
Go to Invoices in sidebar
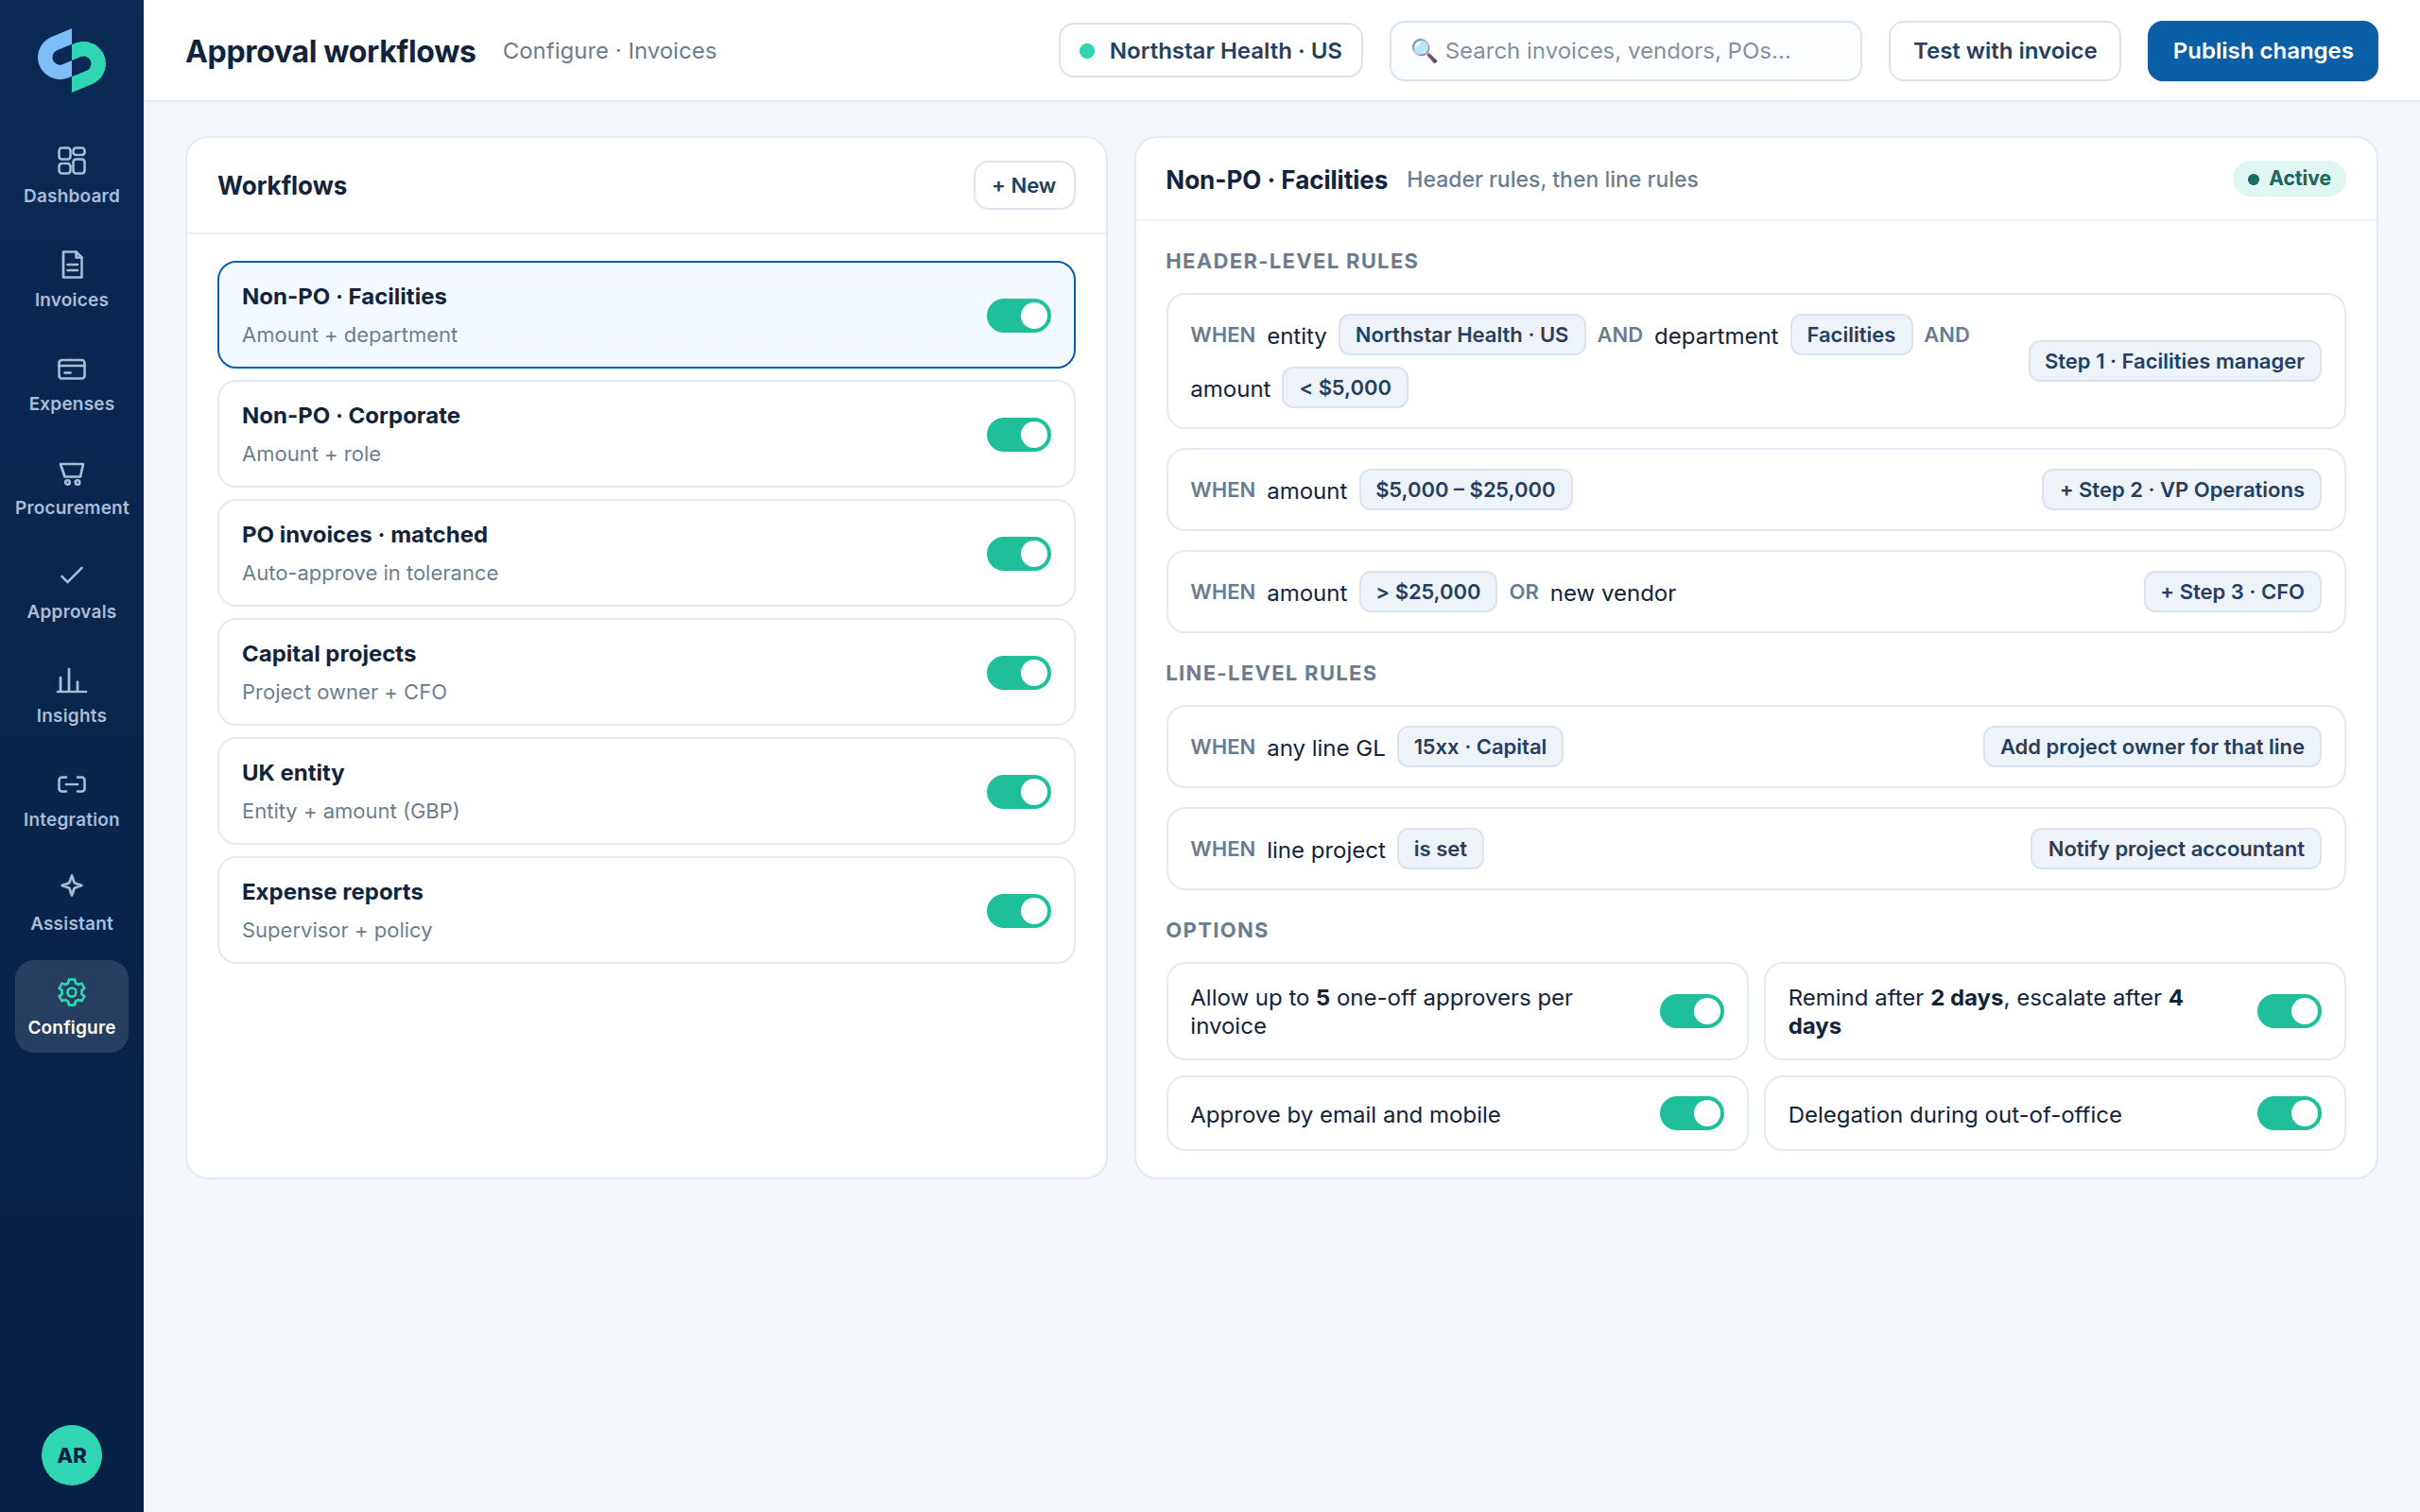[x=71, y=279]
